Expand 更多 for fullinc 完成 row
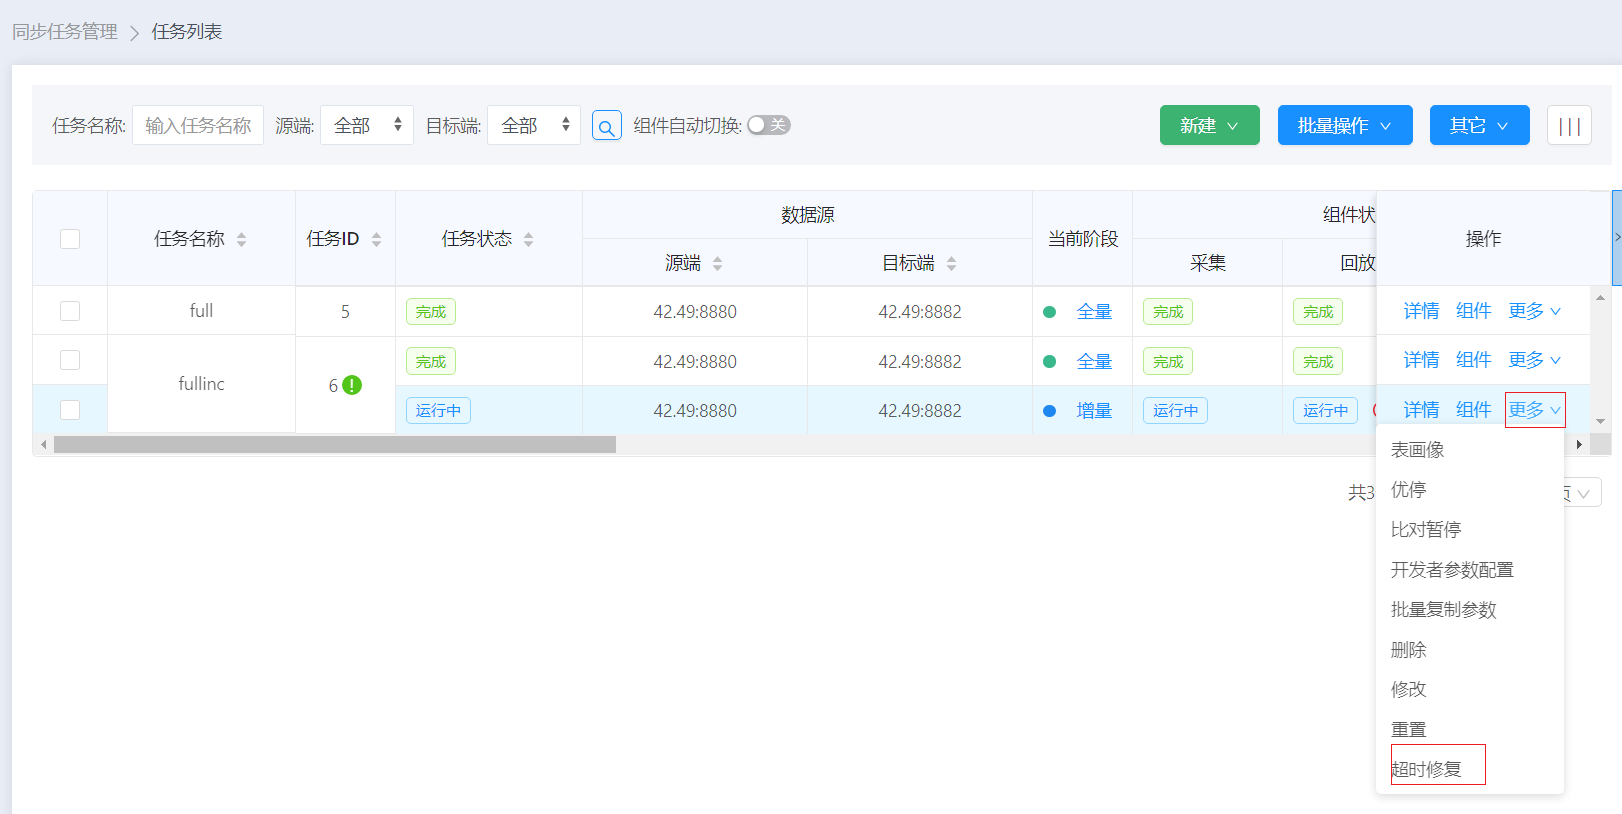 pos(1535,360)
